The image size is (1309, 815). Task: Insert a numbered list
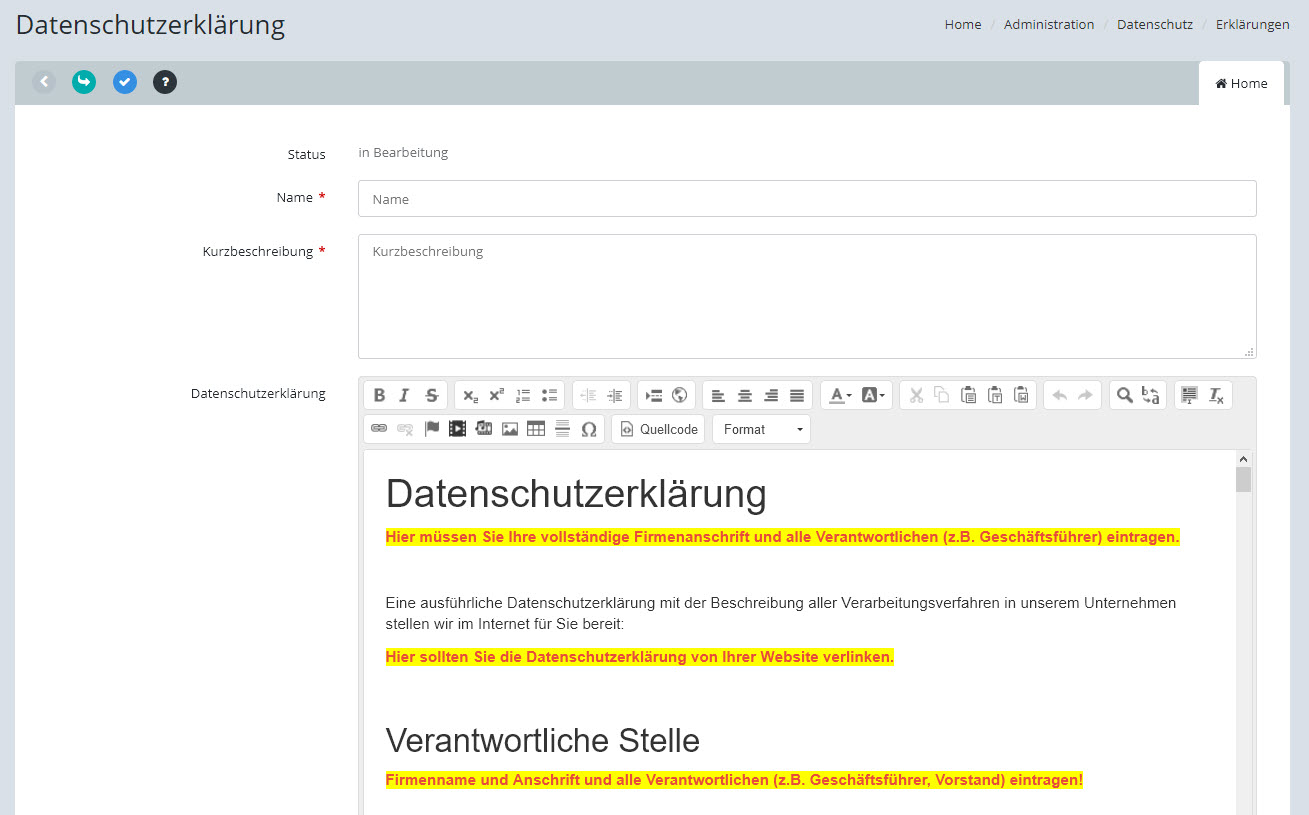coord(523,395)
